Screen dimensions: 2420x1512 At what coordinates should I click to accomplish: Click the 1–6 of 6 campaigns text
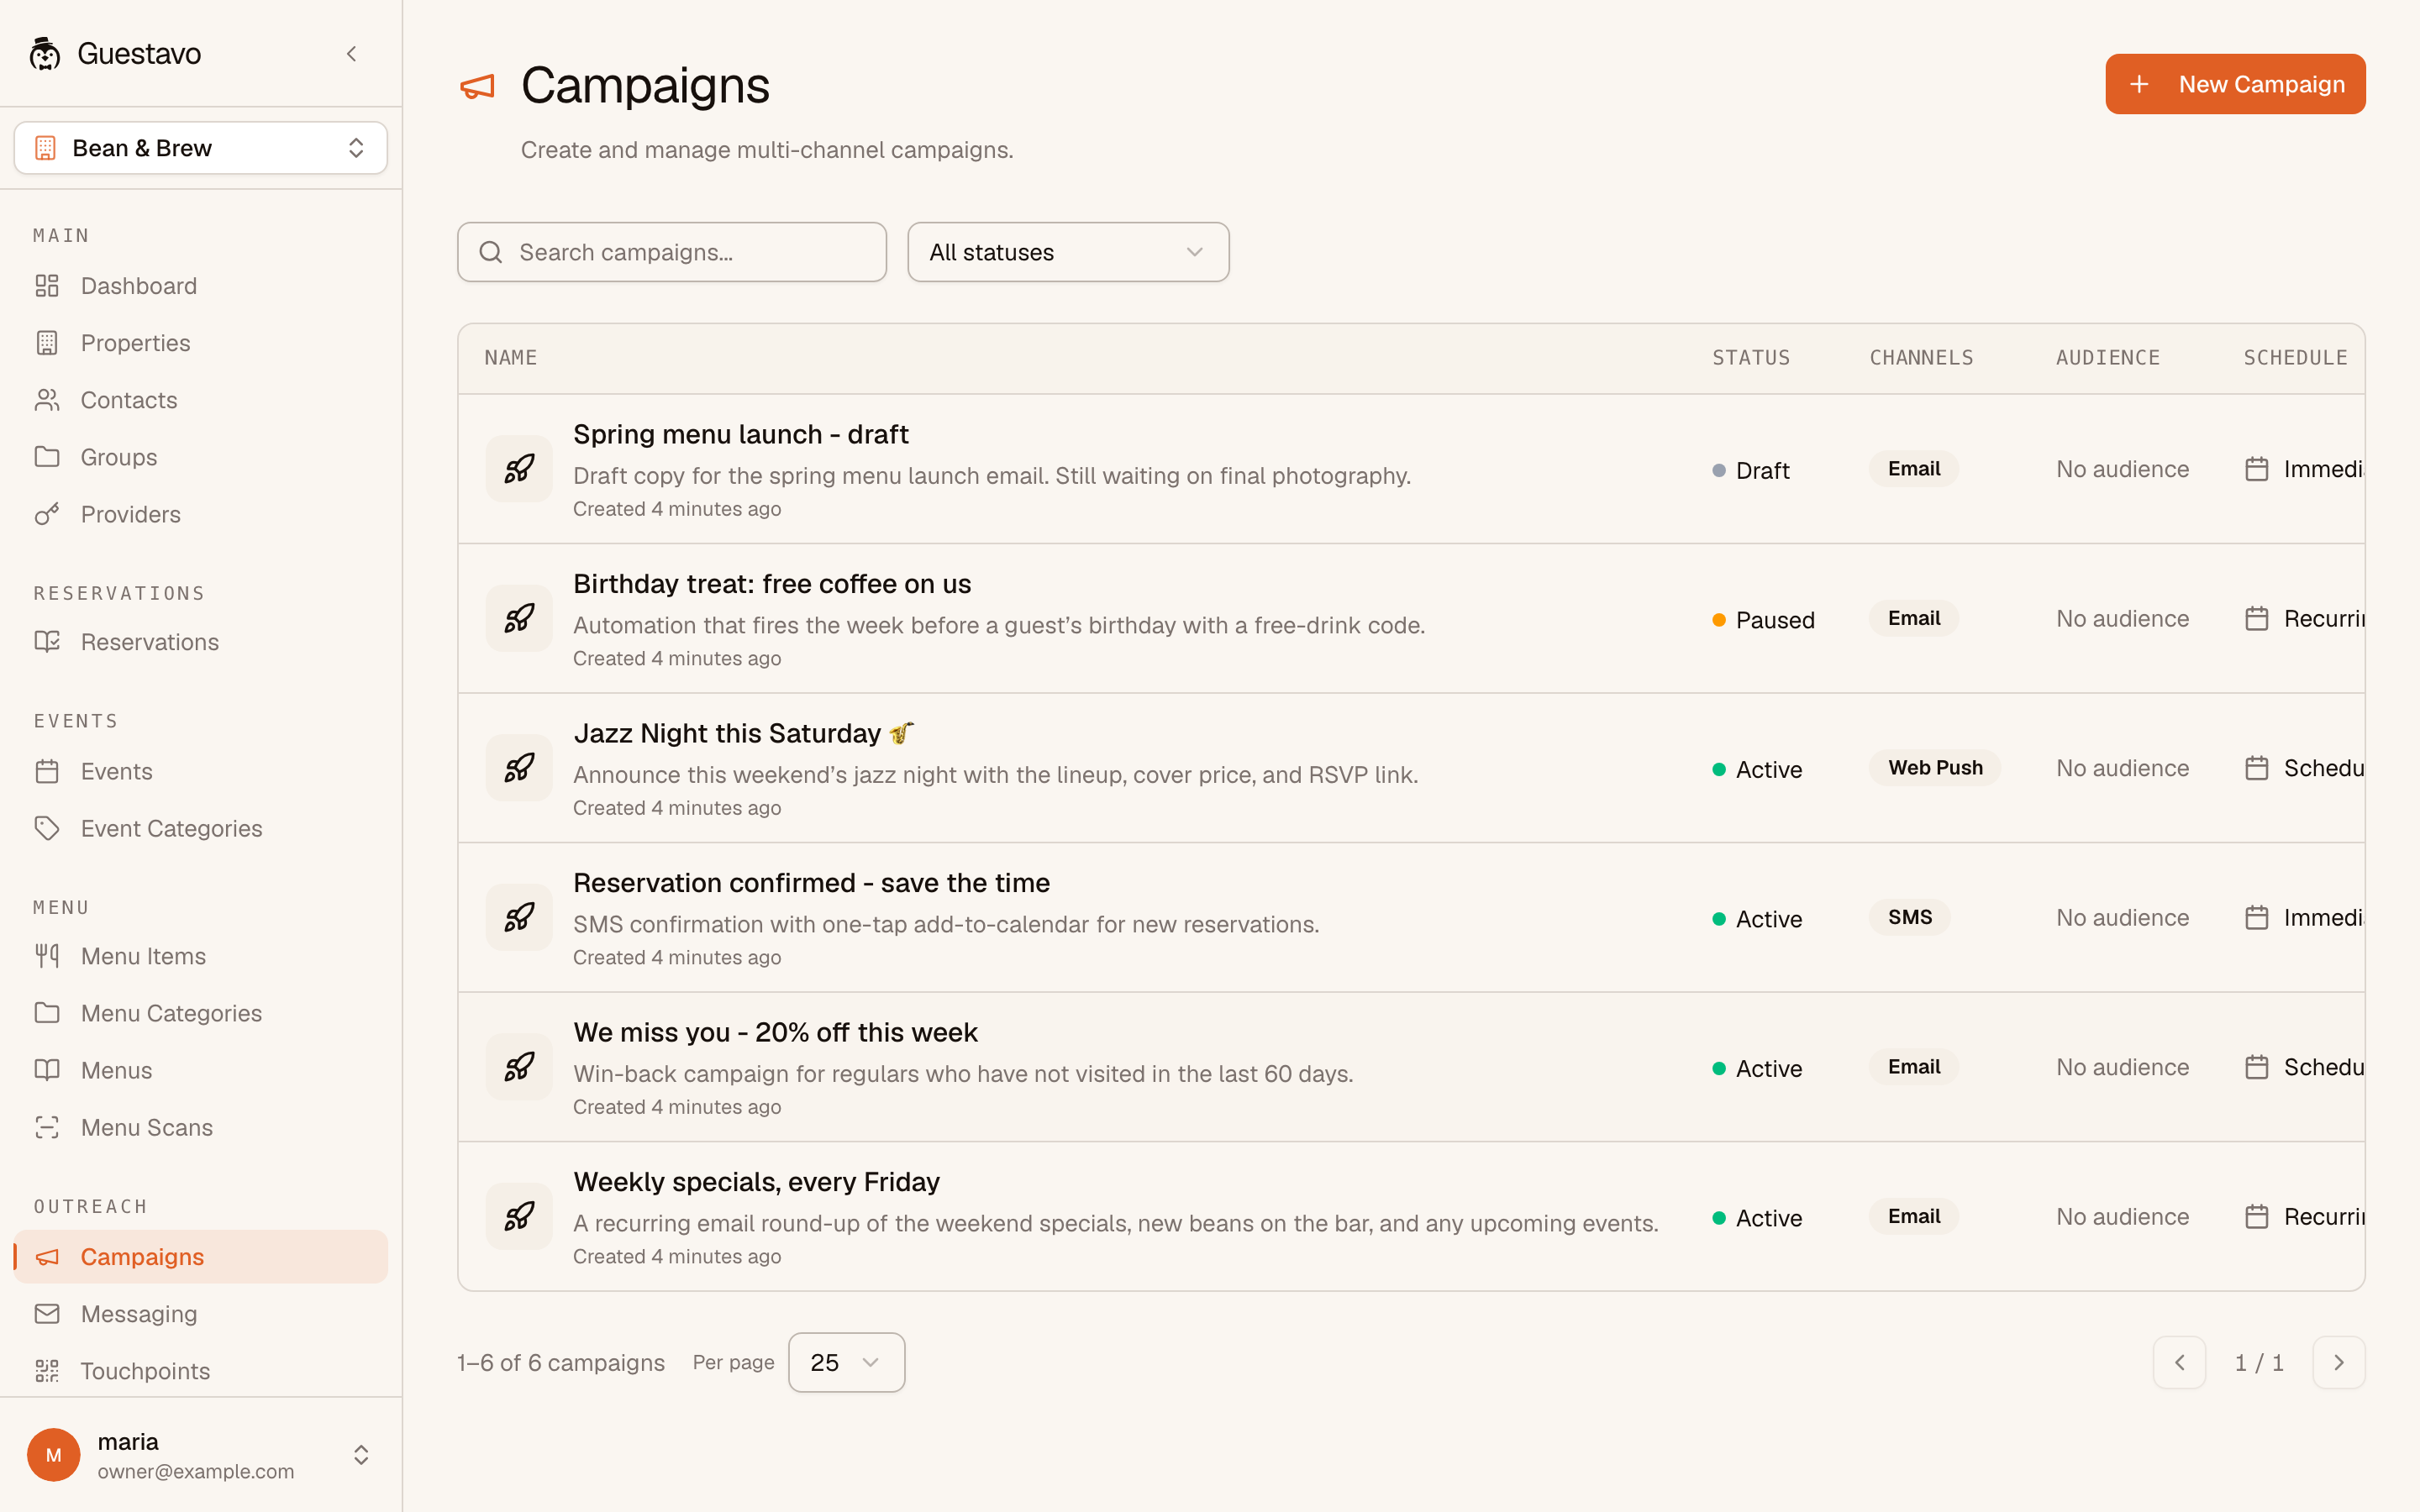pos(560,1363)
